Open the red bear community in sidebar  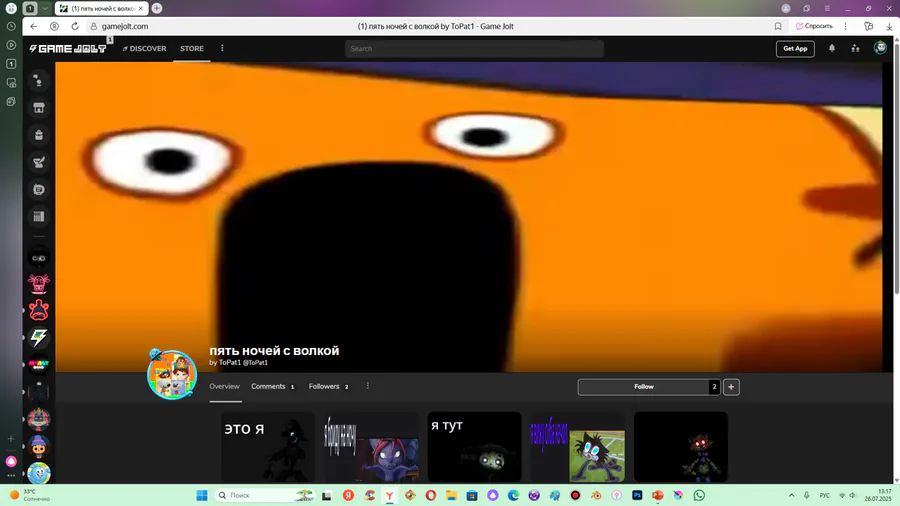click(38, 310)
